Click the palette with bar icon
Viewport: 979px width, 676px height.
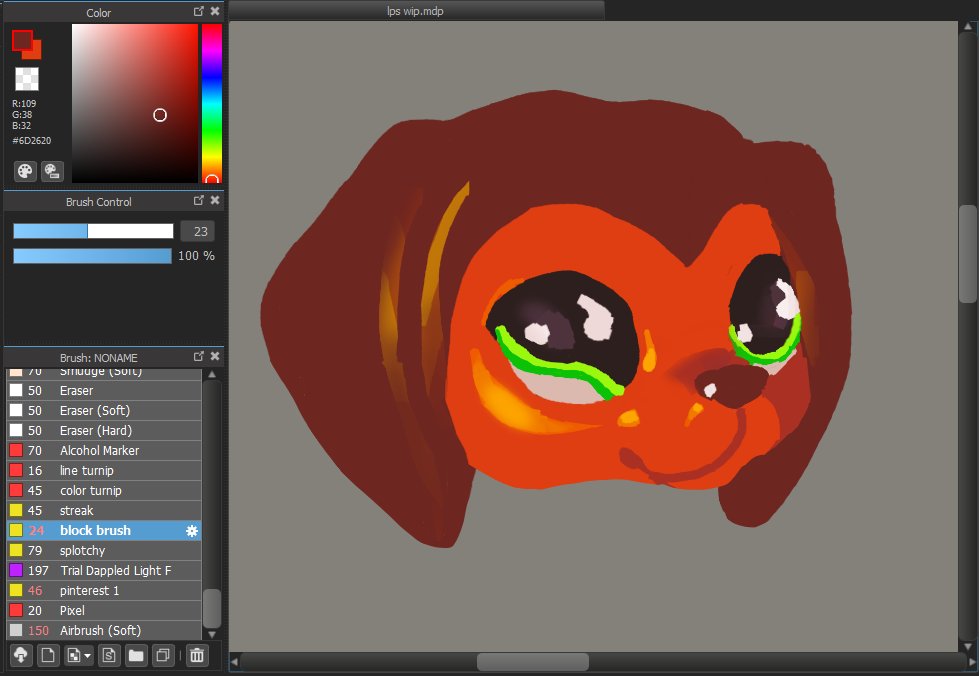(52, 171)
